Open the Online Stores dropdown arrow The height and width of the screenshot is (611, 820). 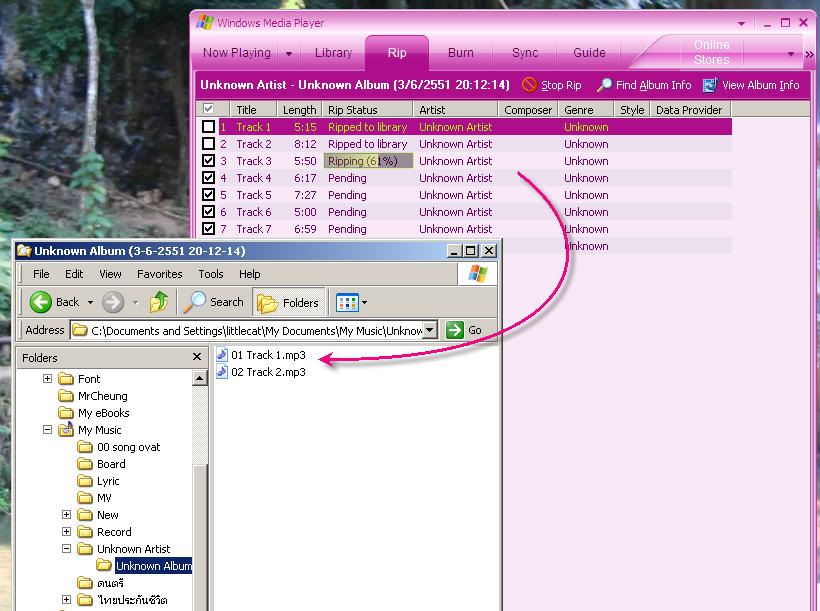pyautogui.click(x=791, y=54)
